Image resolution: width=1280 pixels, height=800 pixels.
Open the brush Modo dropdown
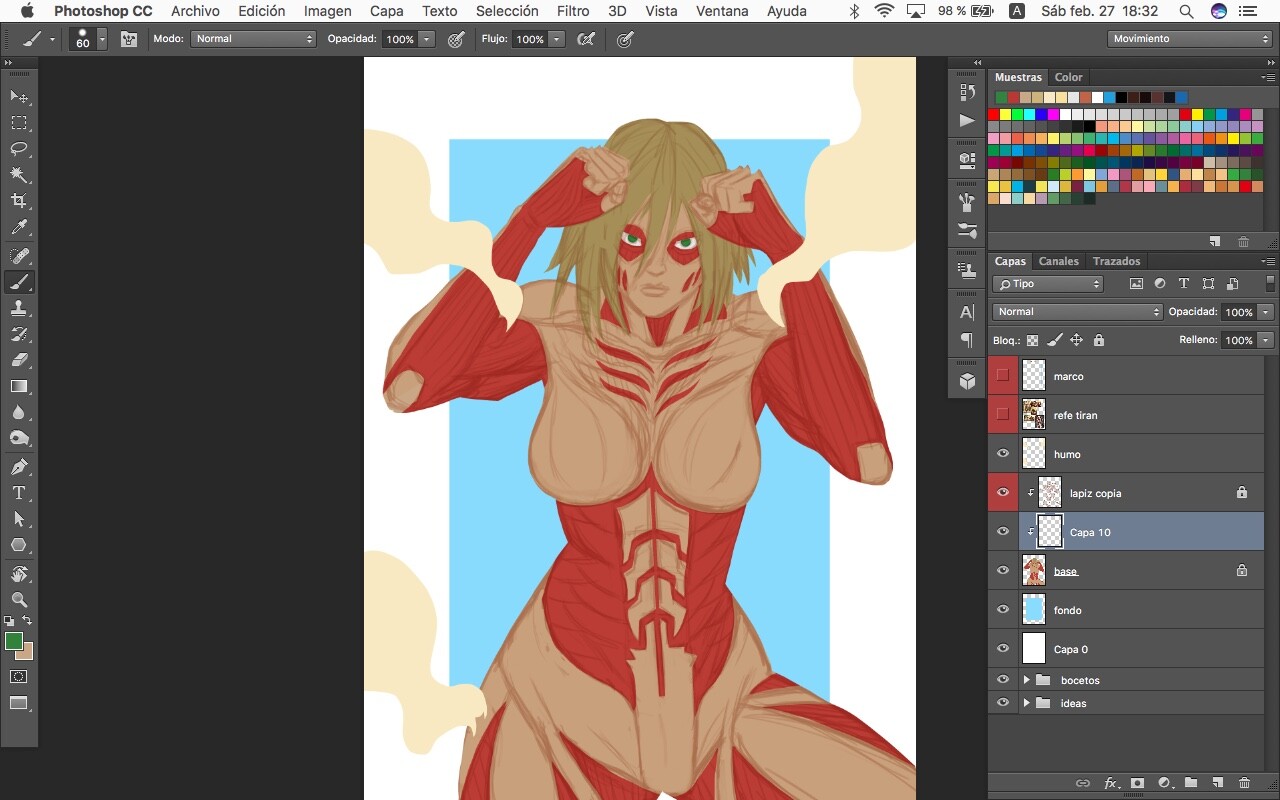254,39
